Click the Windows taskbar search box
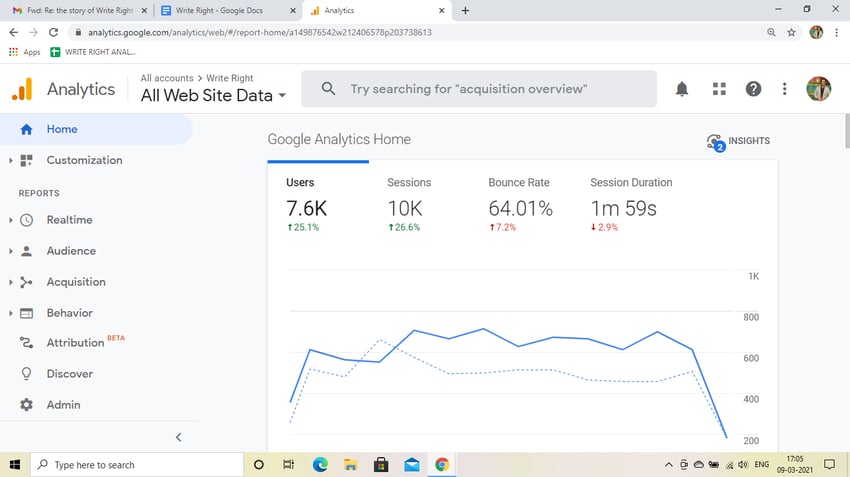This screenshot has width=850, height=477. 137,465
